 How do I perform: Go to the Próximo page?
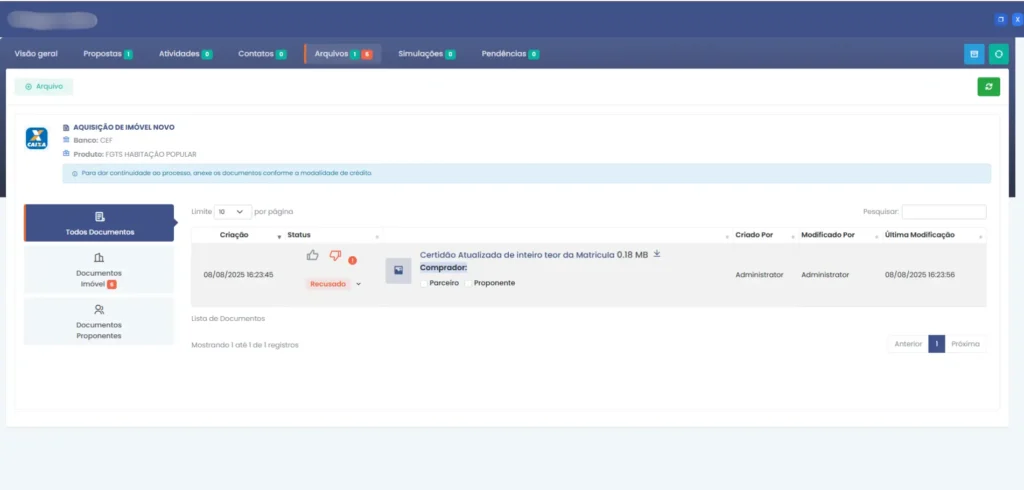click(x=965, y=343)
